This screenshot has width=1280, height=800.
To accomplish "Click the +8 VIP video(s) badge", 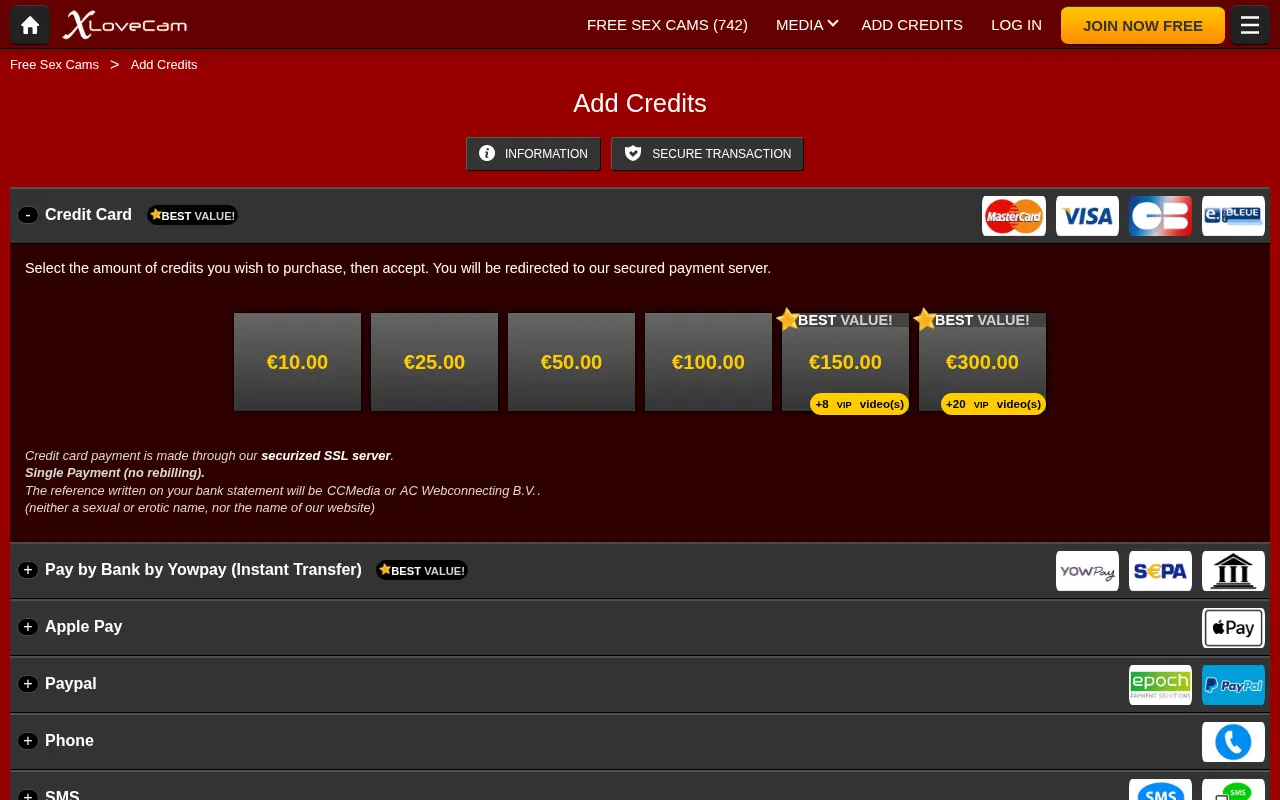I will tap(859, 404).
